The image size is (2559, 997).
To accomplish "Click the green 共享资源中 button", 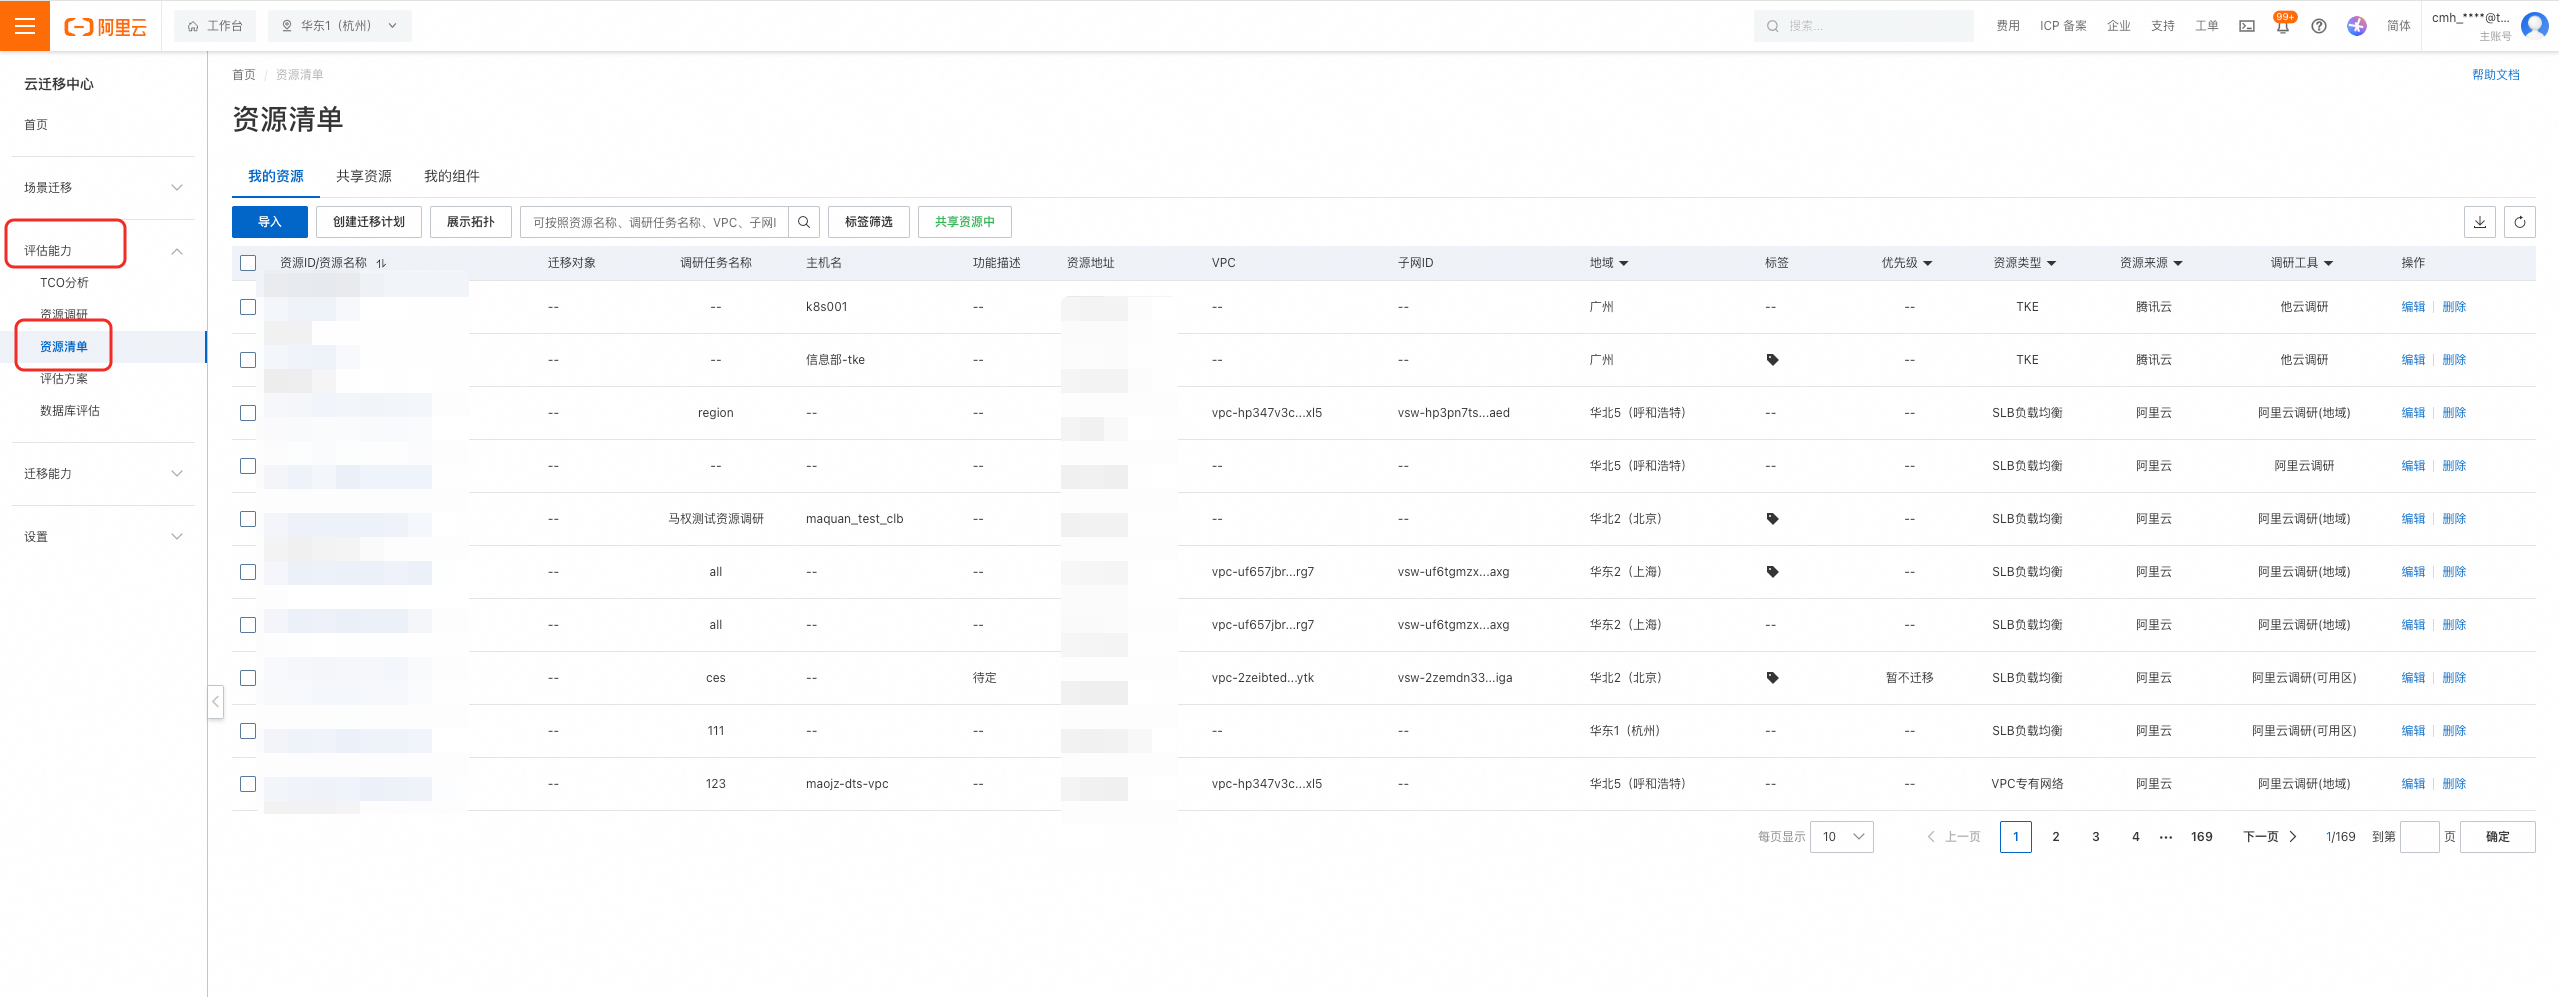I will click(x=965, y=222).
